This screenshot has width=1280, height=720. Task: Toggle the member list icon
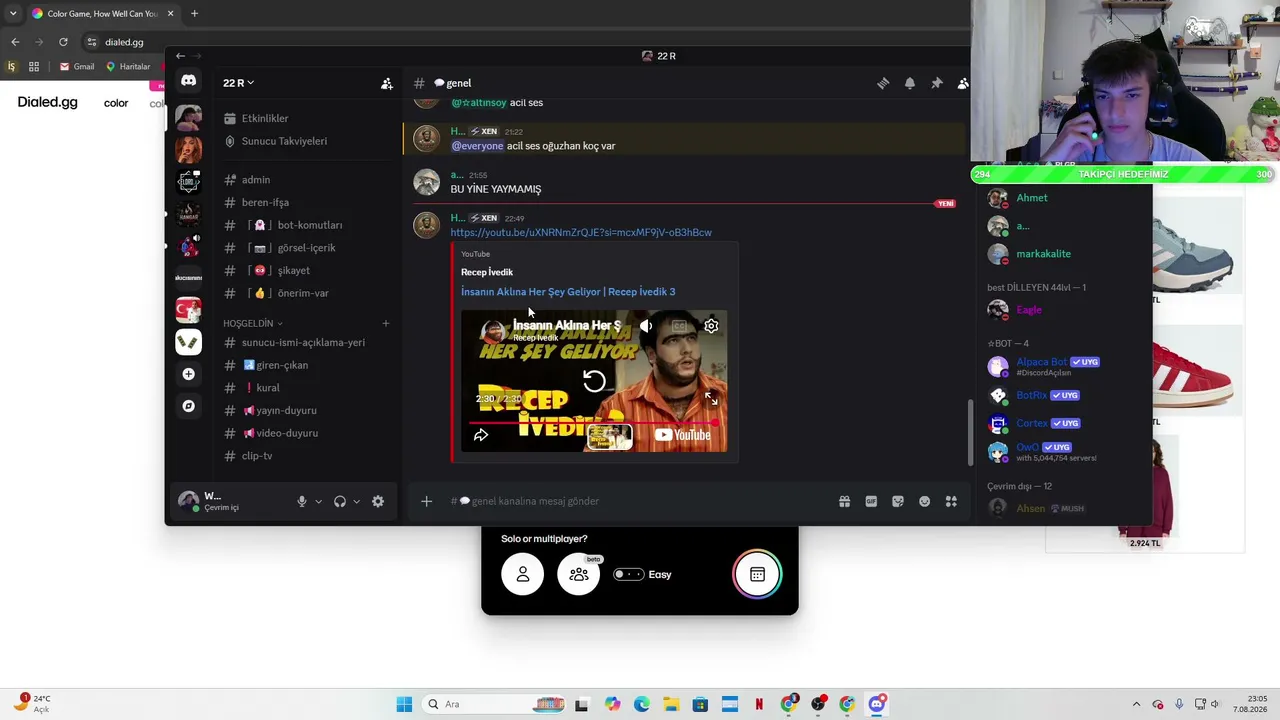[x=962, y=83]
